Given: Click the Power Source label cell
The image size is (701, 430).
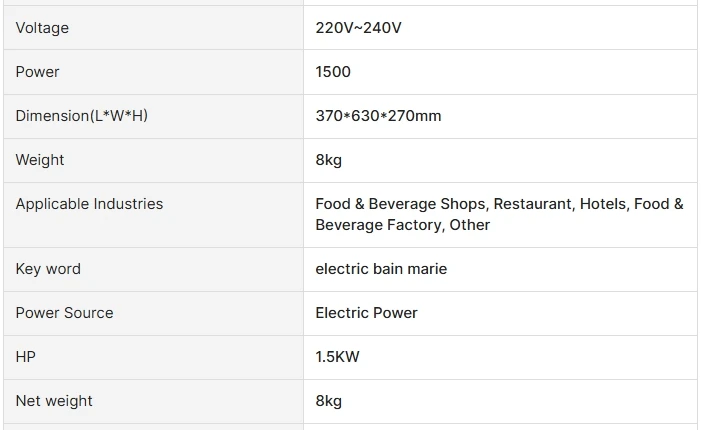Looking at the screenshot, I should coord(64,313).
